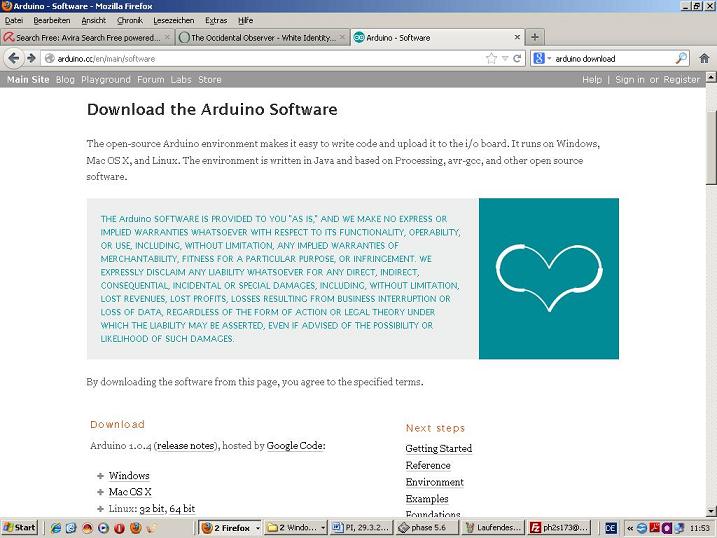The image size is (717, 538).
Task: Click the Register link
Action: click(681, 80)
